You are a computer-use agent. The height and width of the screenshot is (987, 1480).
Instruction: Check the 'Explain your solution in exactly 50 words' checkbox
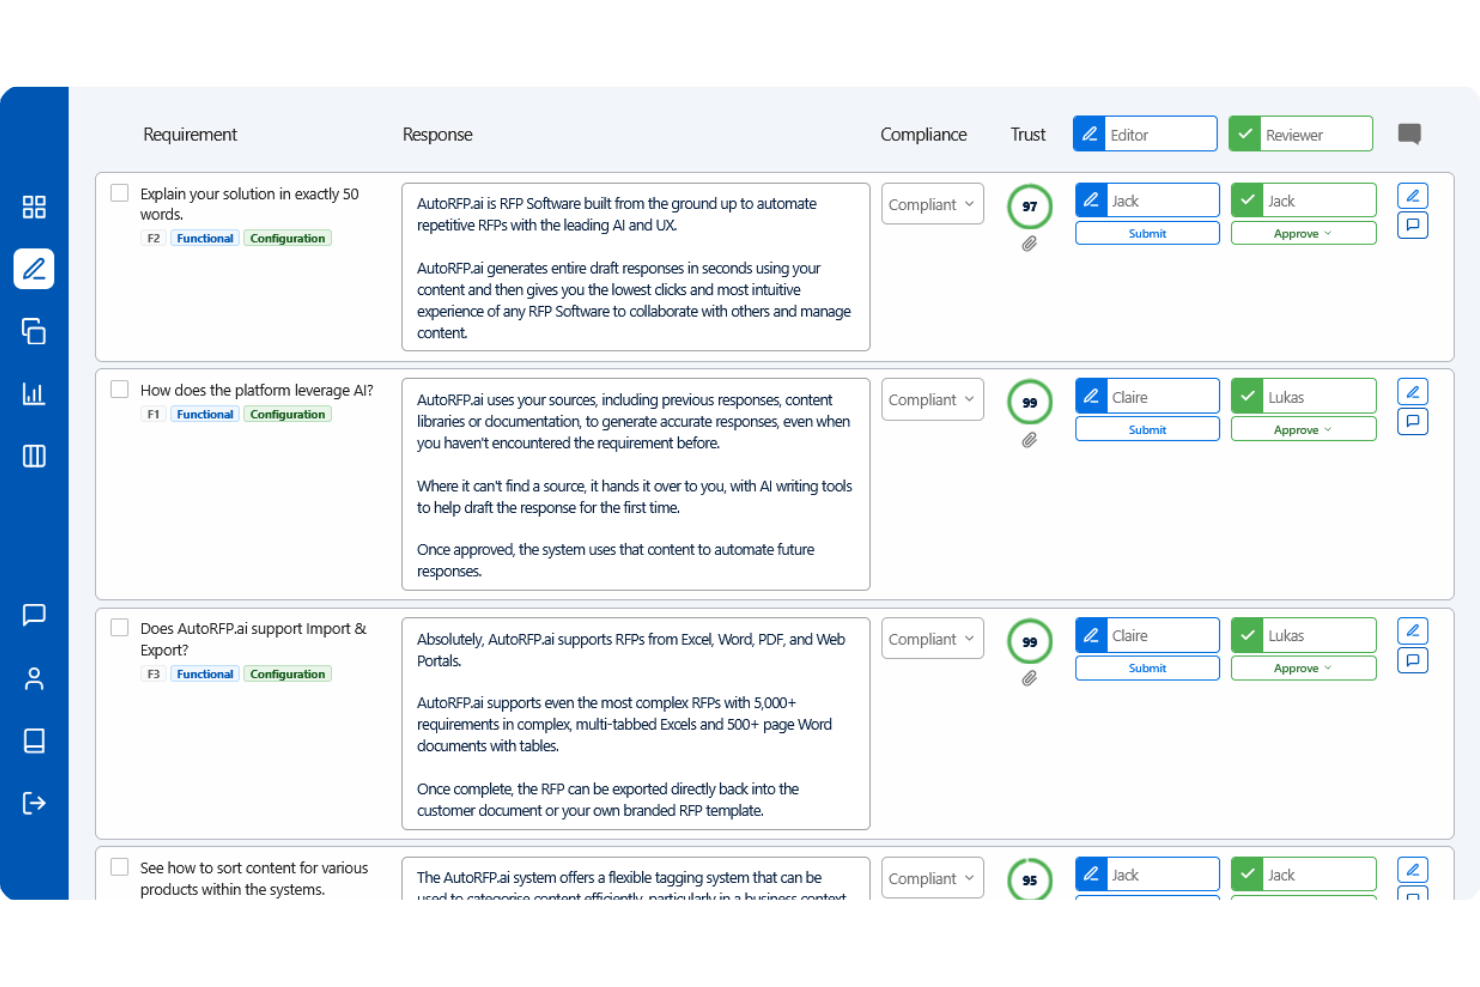[x=120, y=193]
